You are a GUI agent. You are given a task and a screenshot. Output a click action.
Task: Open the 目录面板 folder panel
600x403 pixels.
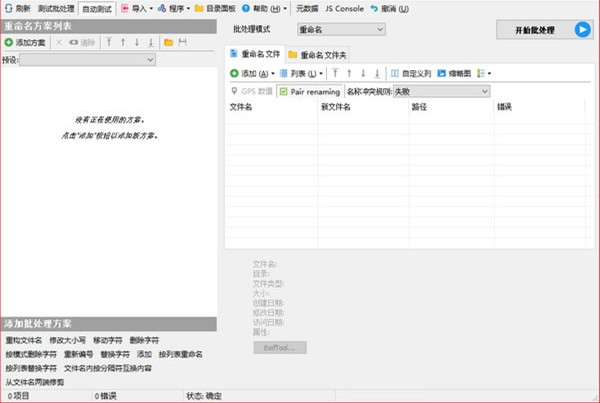coord(199,8)
